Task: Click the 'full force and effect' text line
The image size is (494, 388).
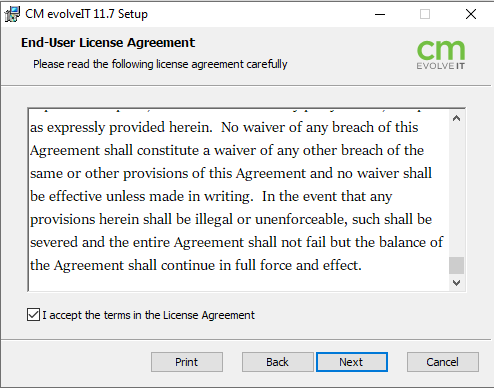Action: [196, 265]
